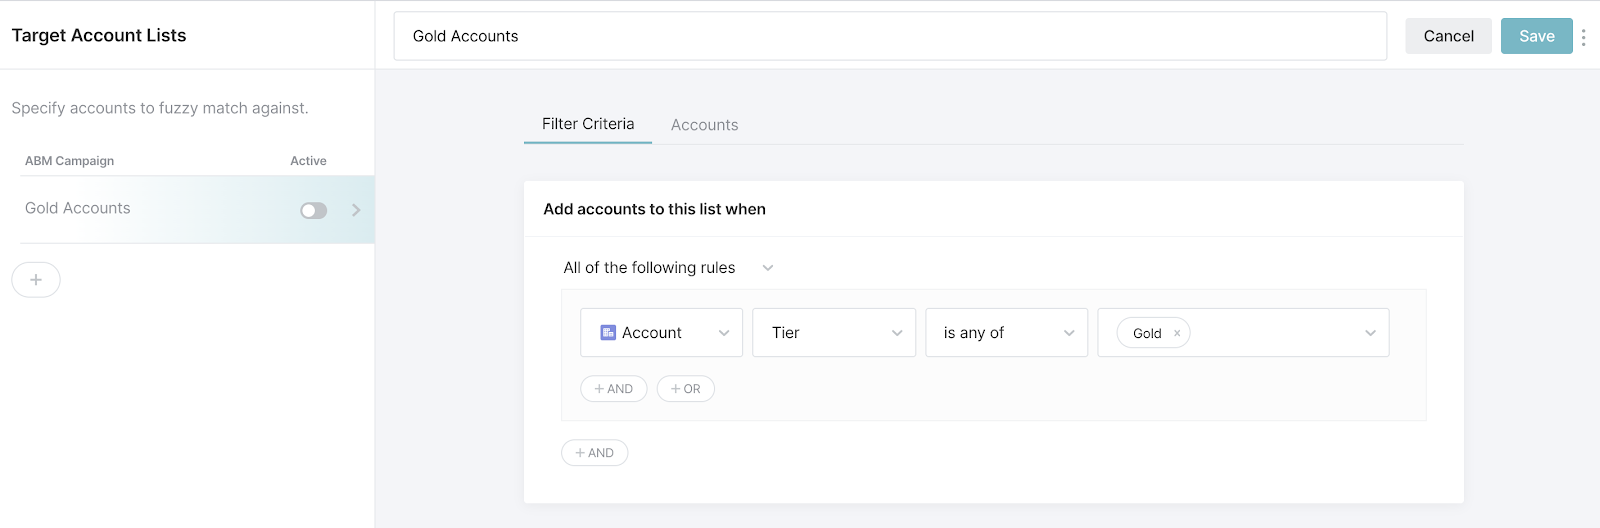Click the Gold Accounts name input field
Viewport: 1600px width, 528px height.
pos(890,36)
